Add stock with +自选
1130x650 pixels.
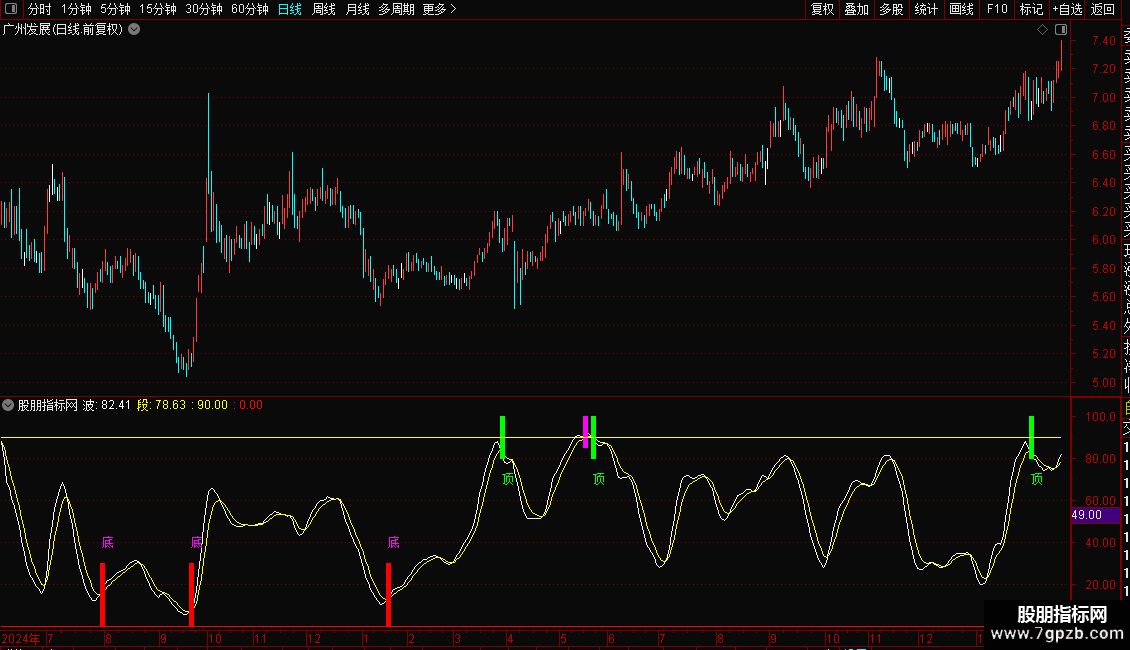[1067, 9]
